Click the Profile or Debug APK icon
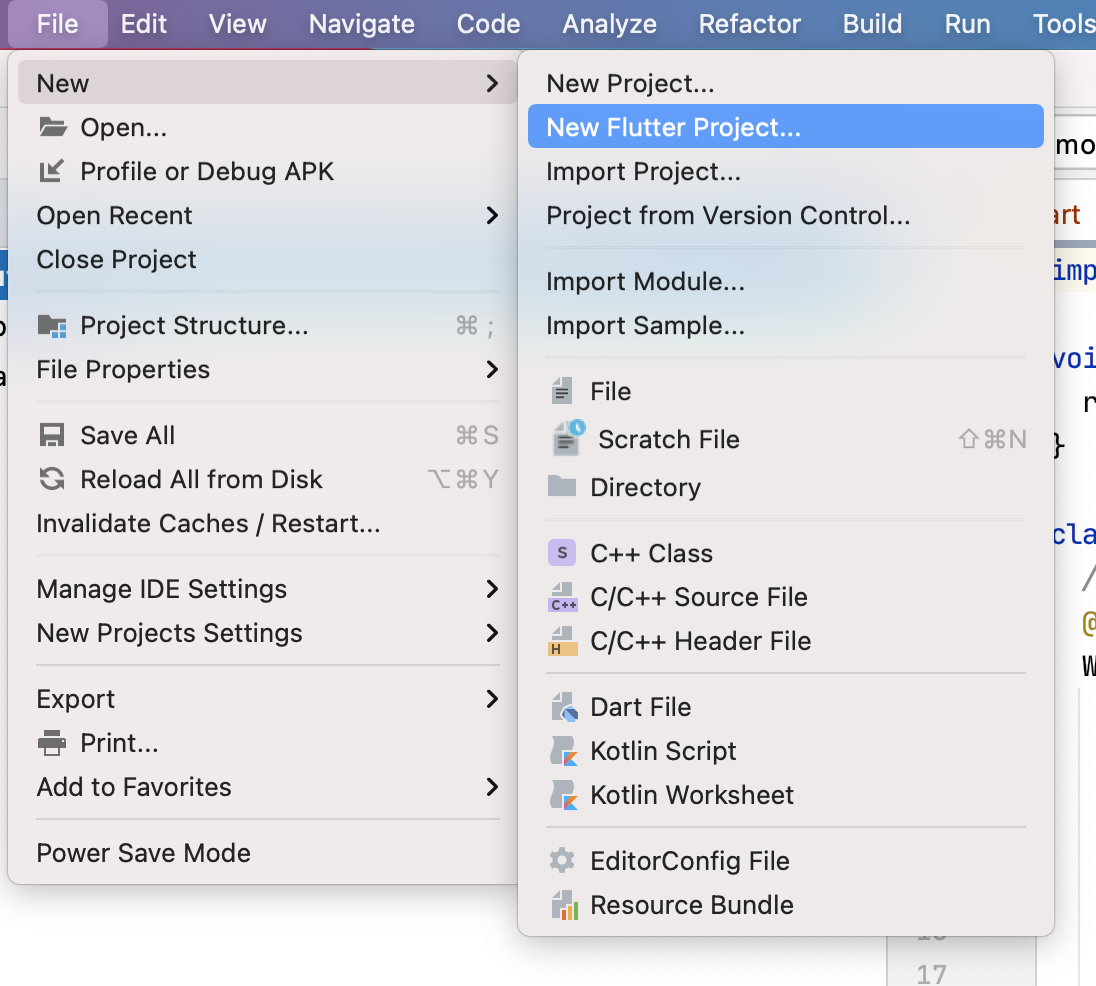The width and height of the screenshot is (1096, 986). [51, 171]
